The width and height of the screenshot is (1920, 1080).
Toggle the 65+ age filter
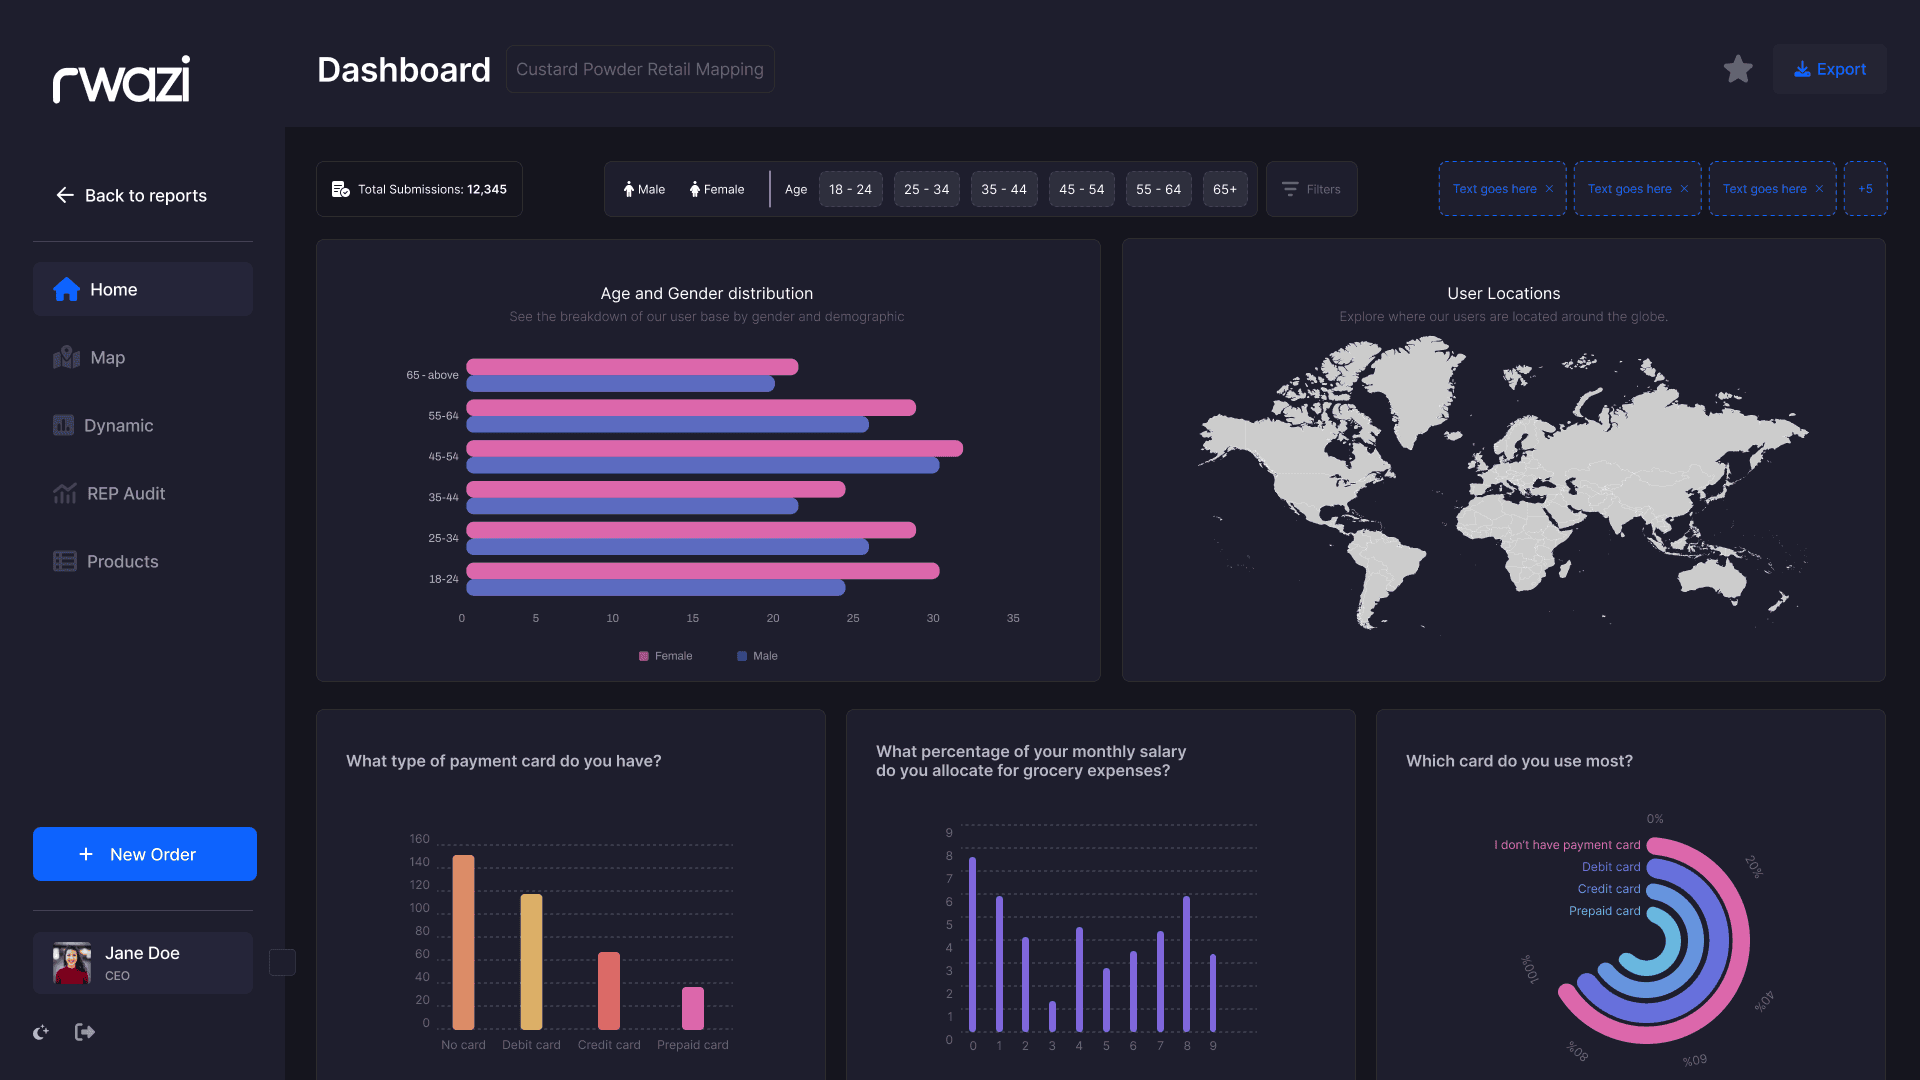point(1225,189)
